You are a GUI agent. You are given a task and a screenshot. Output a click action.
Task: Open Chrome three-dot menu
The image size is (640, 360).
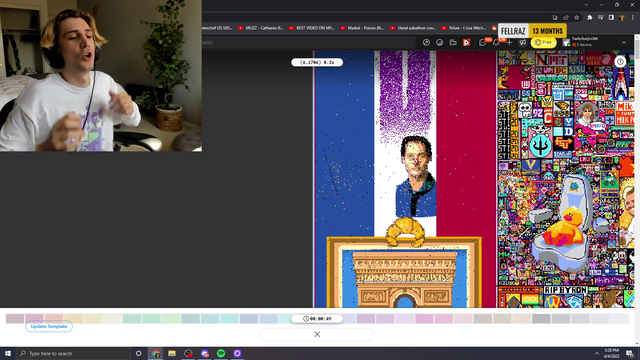pos(633,18)
